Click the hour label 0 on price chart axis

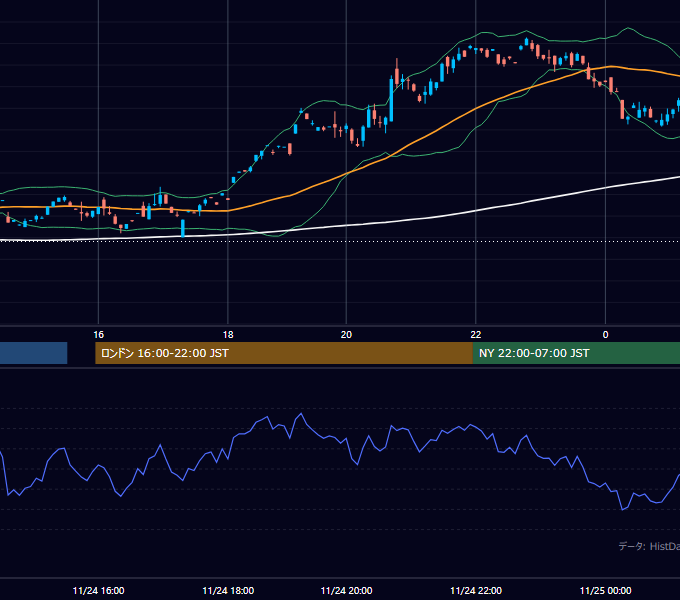(605, 335)
